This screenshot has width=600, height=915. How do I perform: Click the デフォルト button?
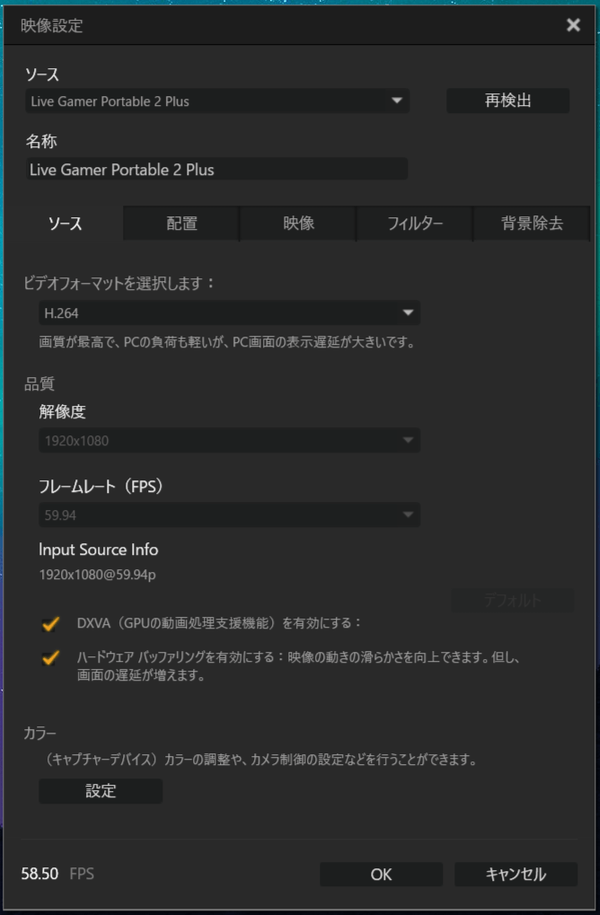(x=512, y=600)
